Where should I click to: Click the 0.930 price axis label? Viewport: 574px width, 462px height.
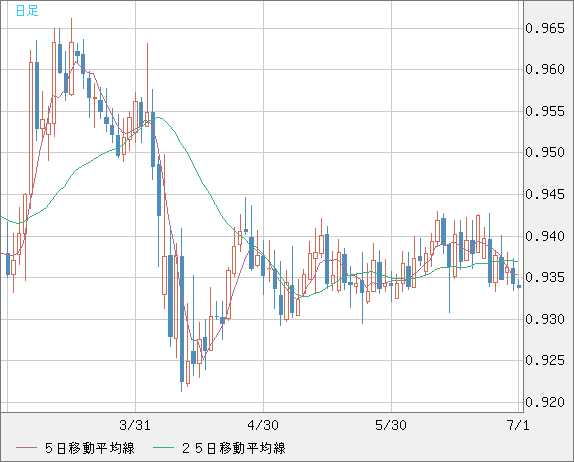click(545, 319)
